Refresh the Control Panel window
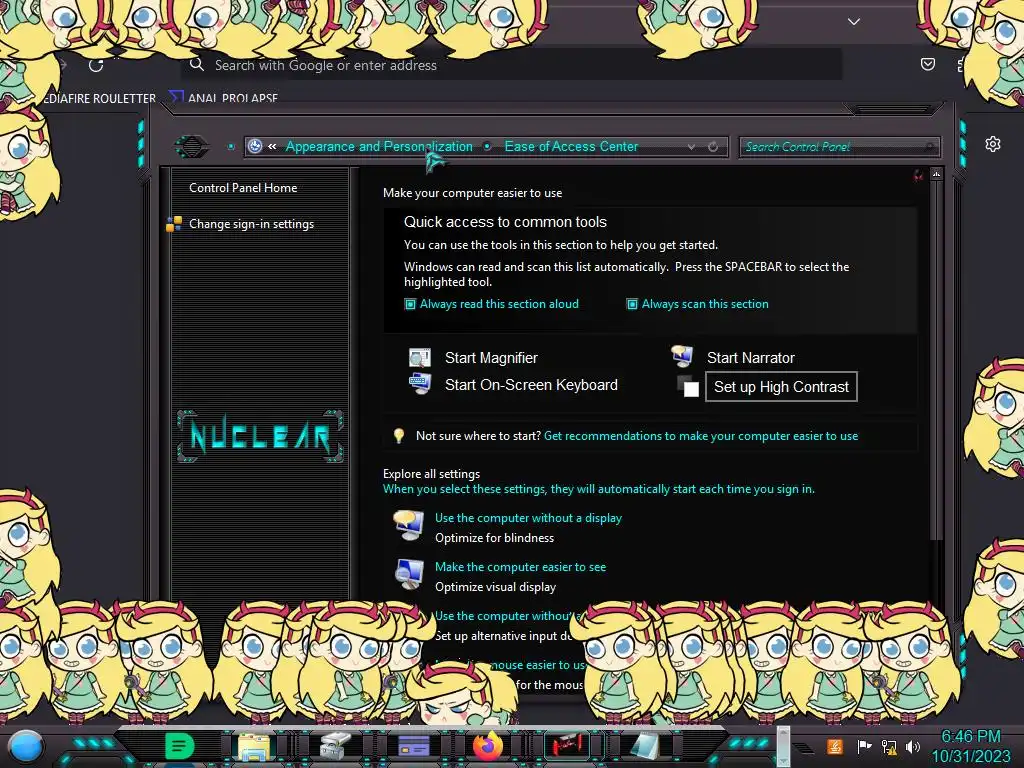1024x768 pixels. tap(712, 147)
